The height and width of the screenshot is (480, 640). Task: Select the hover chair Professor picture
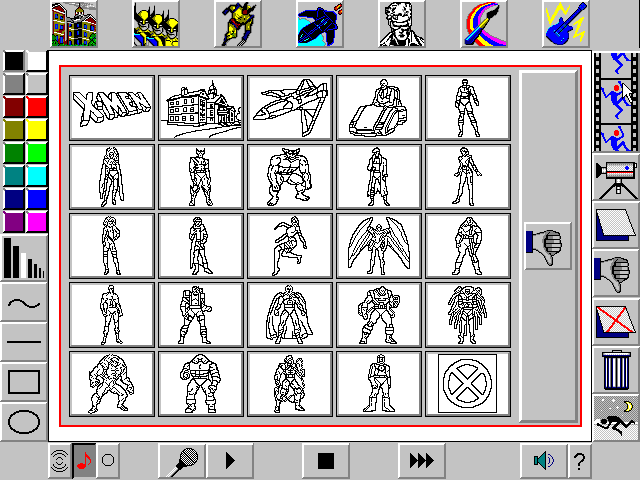pyautogui.click(x=379, y=108)
